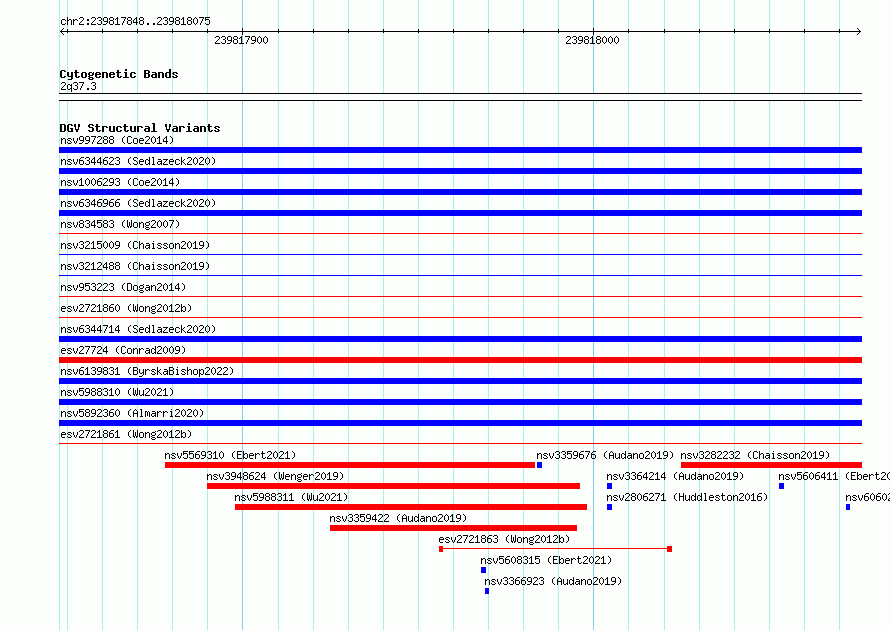Open nsv5569310 (Ebert2021) variant label
Image resolution: width=890 pixels, height=630 pixels.
coord(230,455)
